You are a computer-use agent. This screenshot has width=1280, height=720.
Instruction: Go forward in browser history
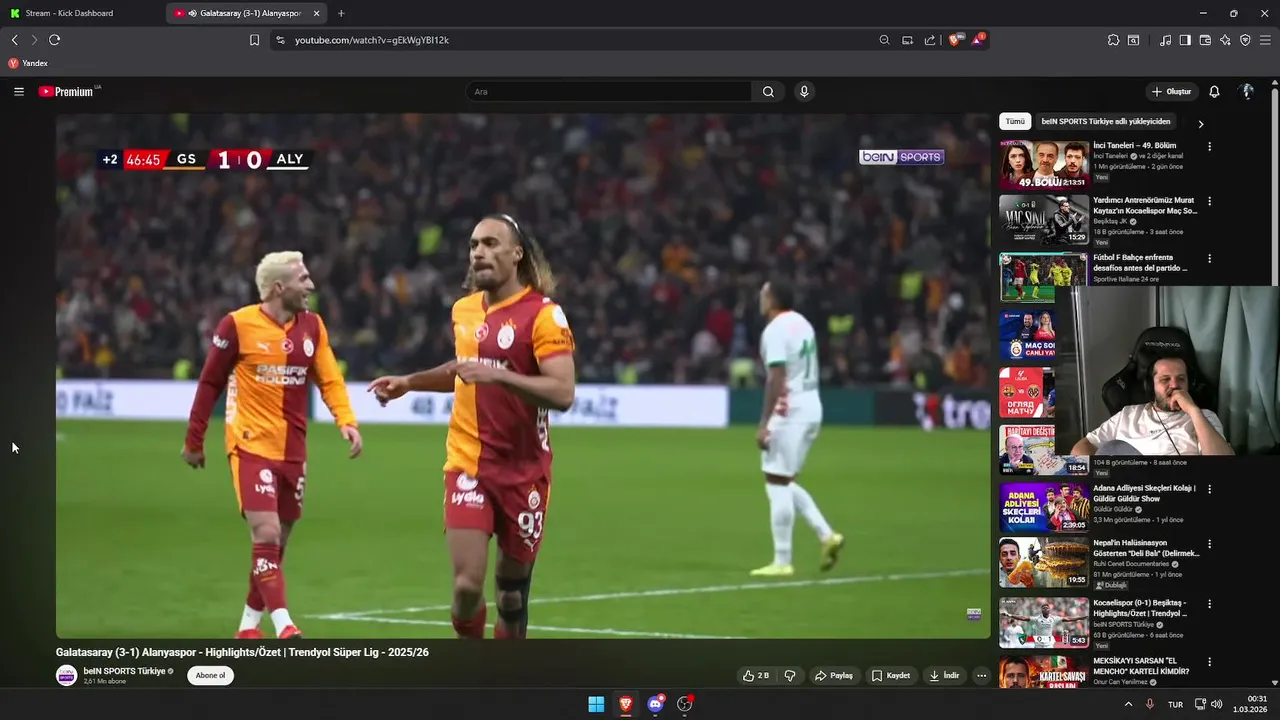pos(34,40)
